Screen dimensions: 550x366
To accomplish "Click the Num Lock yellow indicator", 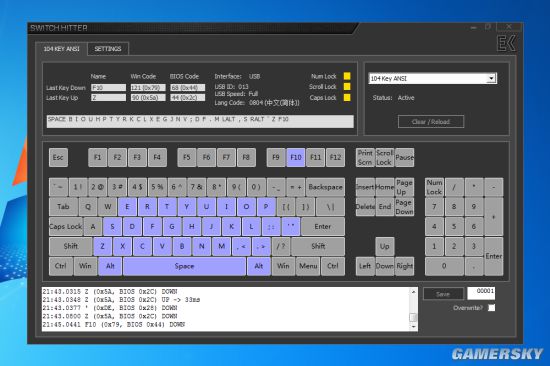I will [347, 76].
